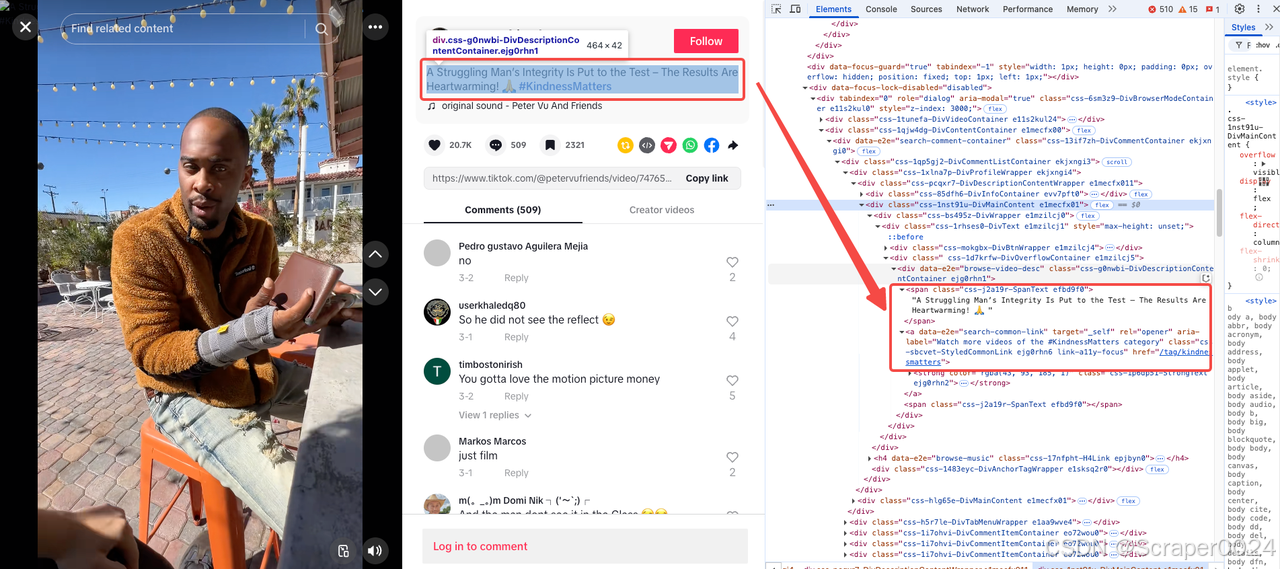The height and width of the screenshot is (569, 1280).
Task: Bookmark the video via the favorites icon
Action: click(x=550, y=145)
